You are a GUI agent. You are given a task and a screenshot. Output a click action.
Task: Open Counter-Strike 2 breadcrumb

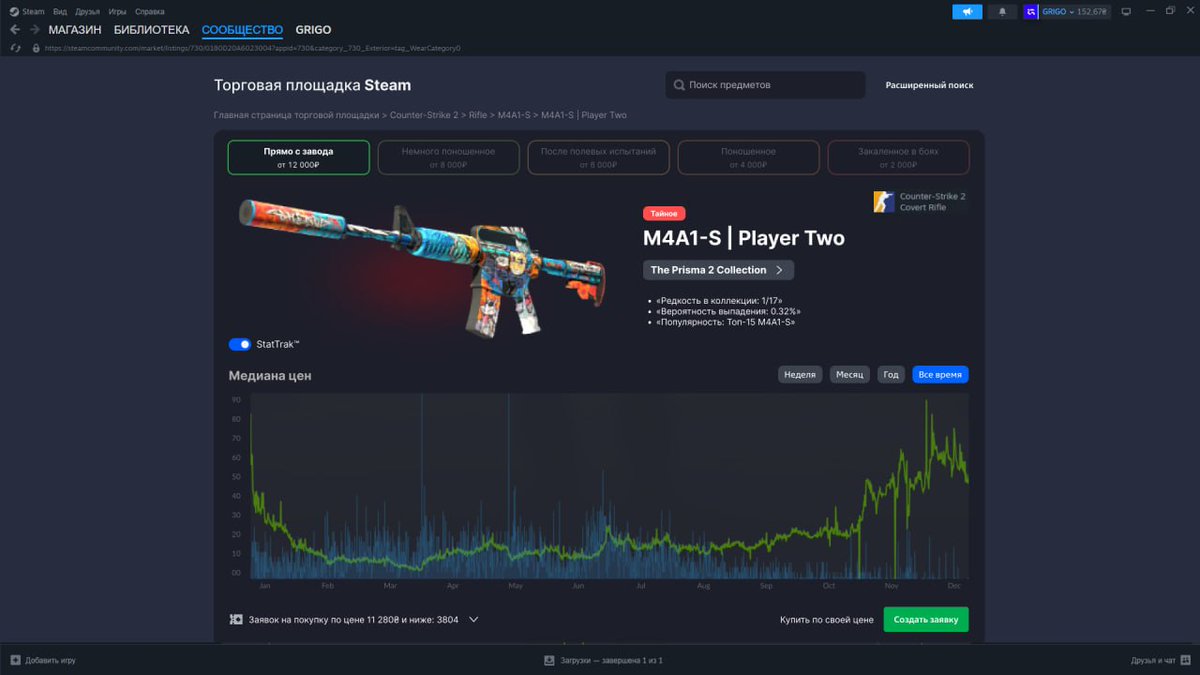(x=424, y=115)
